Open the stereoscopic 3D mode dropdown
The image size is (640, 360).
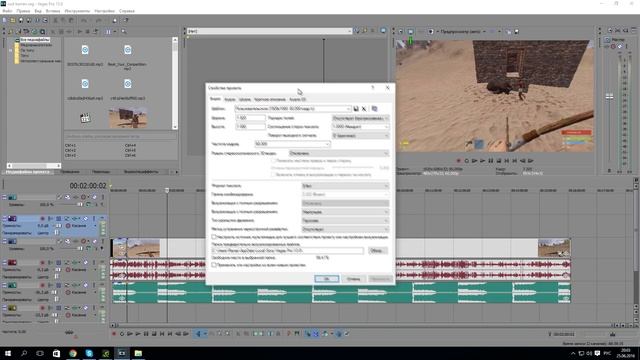pyautogui.click(x=339, y=153)
